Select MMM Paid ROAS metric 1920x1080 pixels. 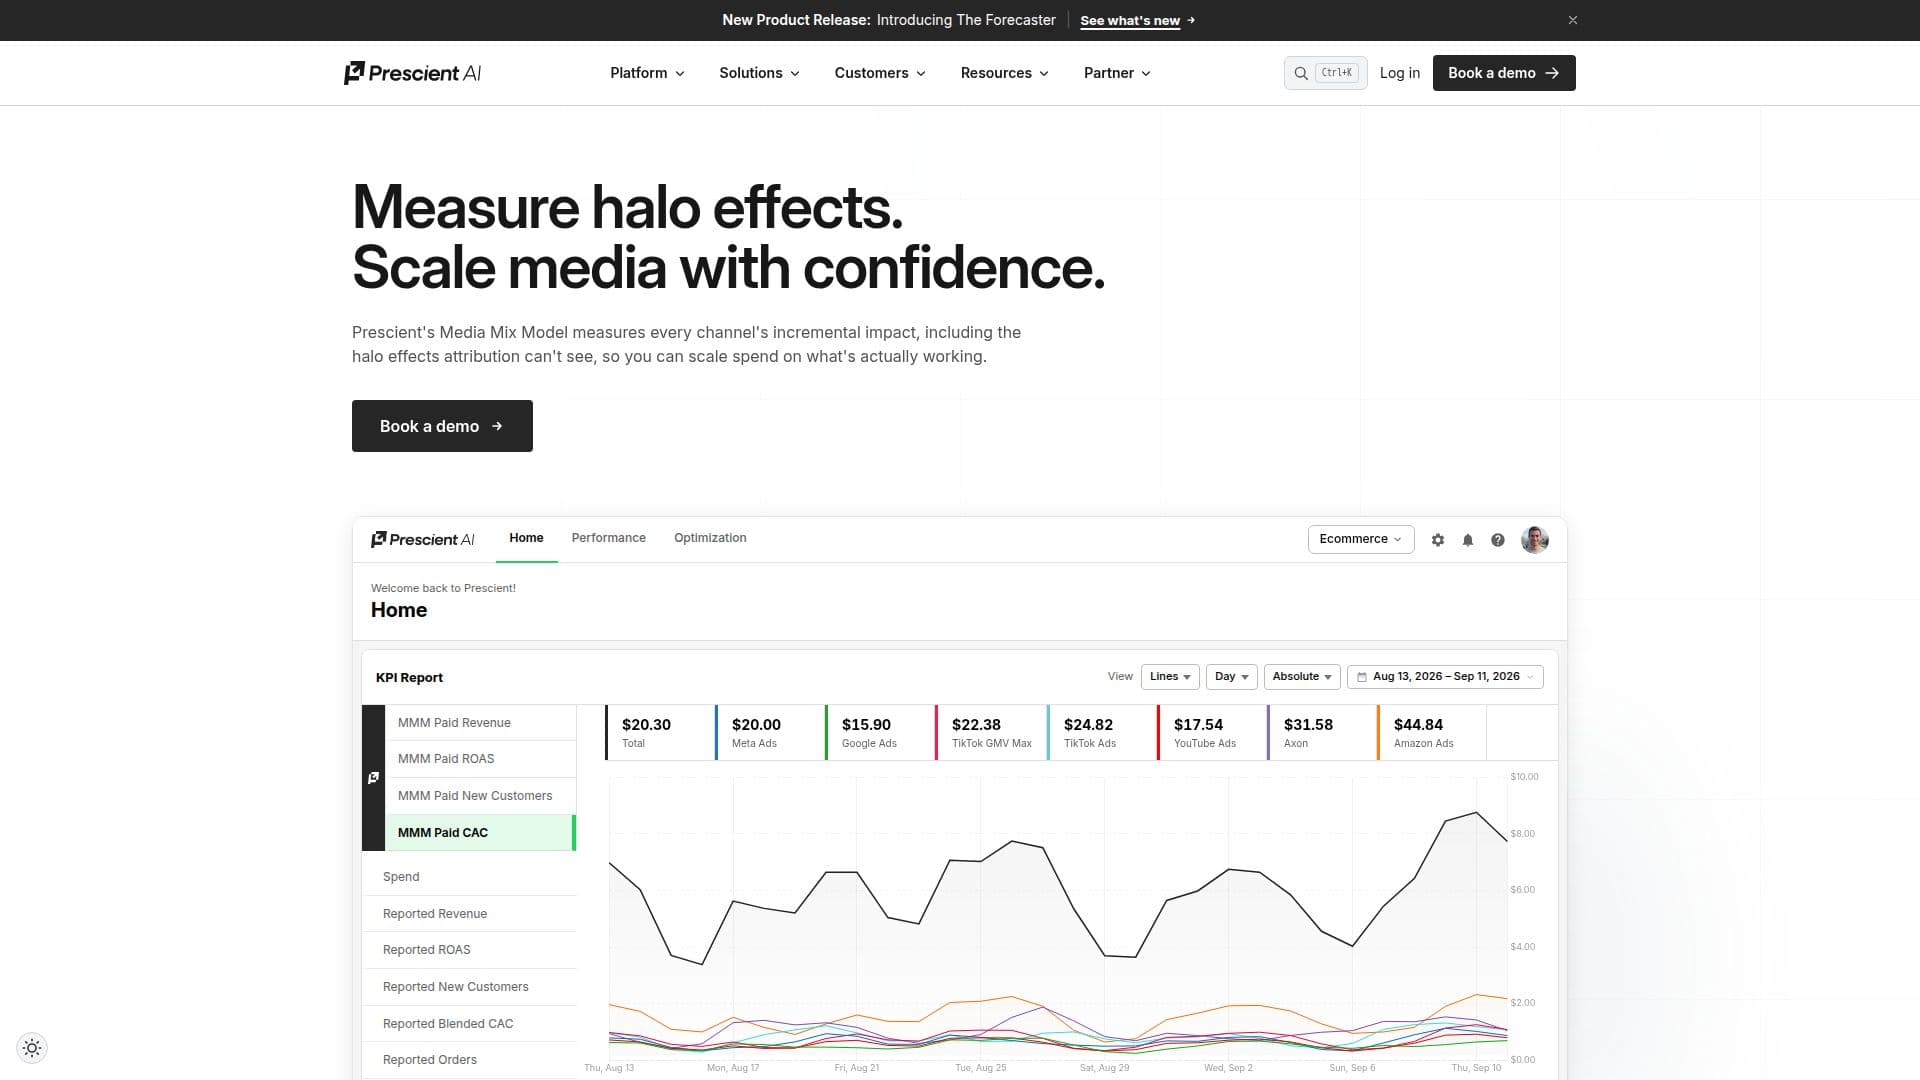click(x=480, y=759)
